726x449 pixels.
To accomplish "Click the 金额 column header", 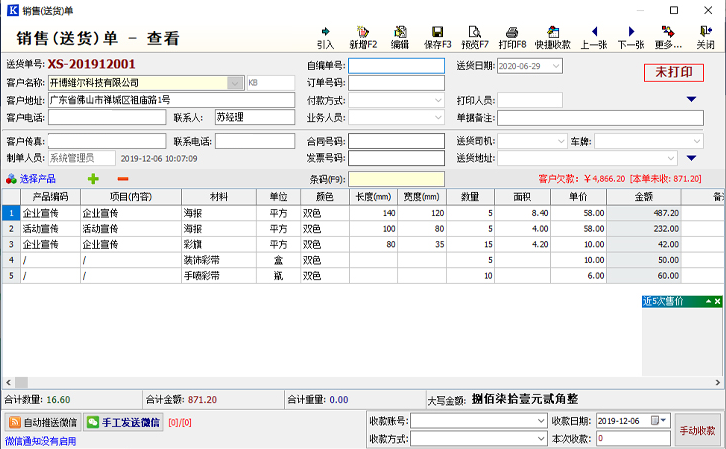I will tap(644, 197).
